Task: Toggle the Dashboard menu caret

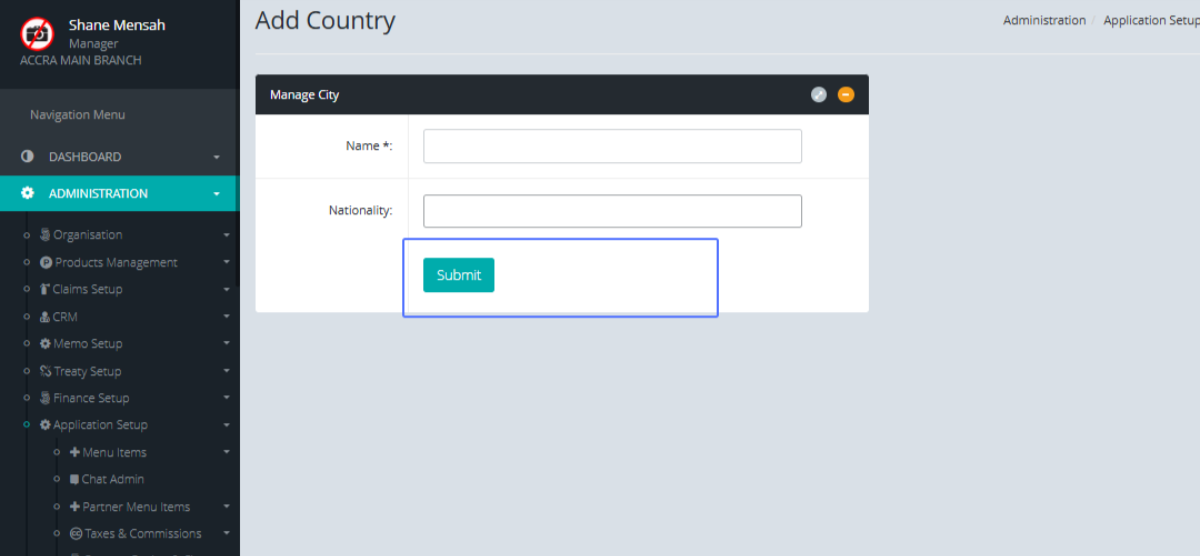Action: coord(217,158)
